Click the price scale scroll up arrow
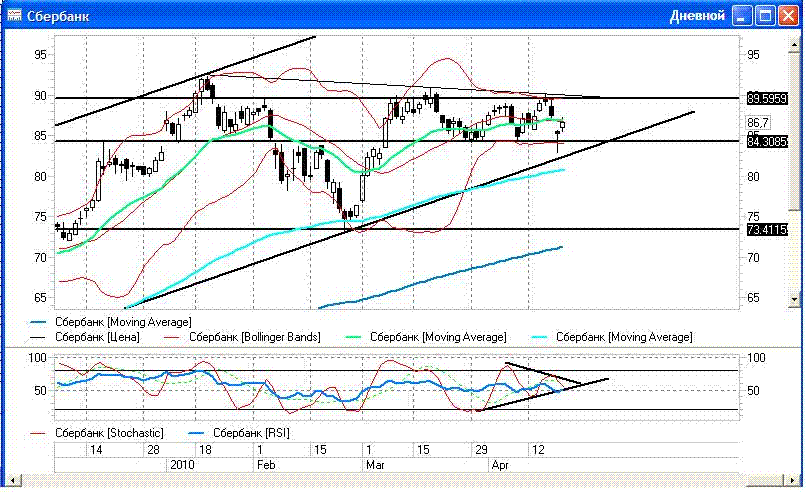The width and height of the screenshot is (806, 493). pyautogui.click(x=795, y=46)
